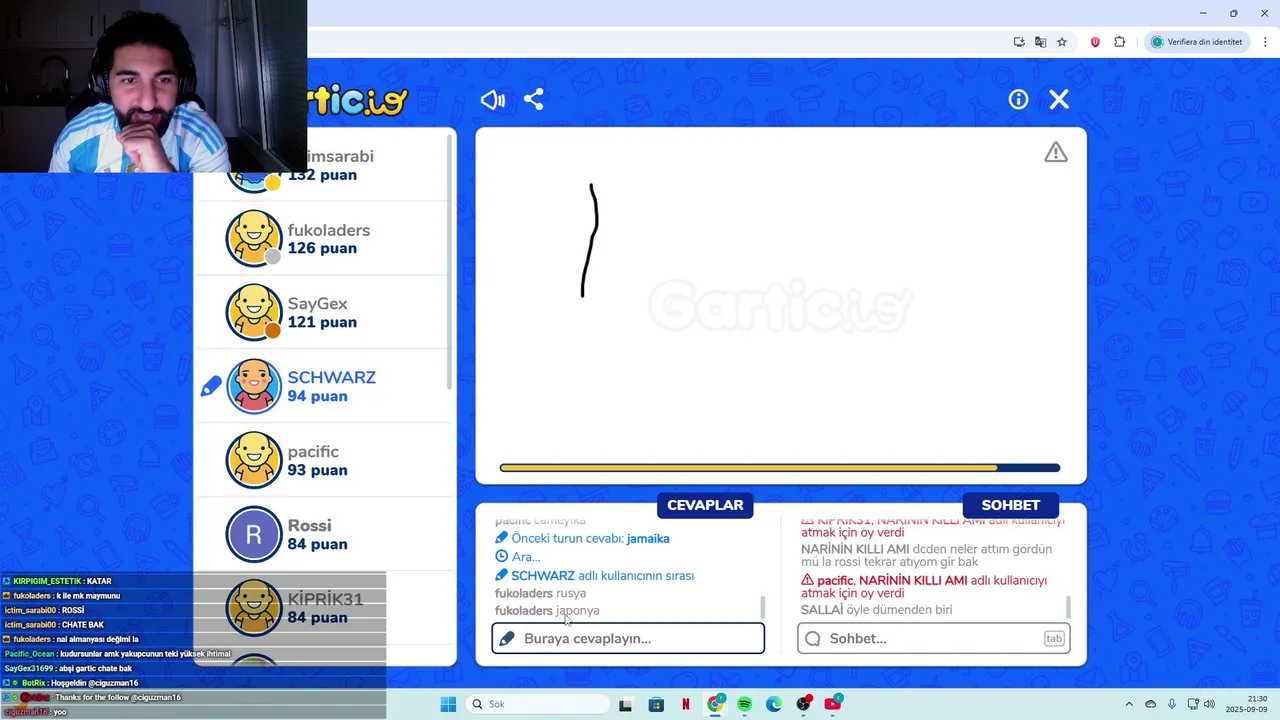The width and height of the screenshot is (1280, 720).
Task: Switch to the CEVAPLAR tab
Action: tap(705, 505)
